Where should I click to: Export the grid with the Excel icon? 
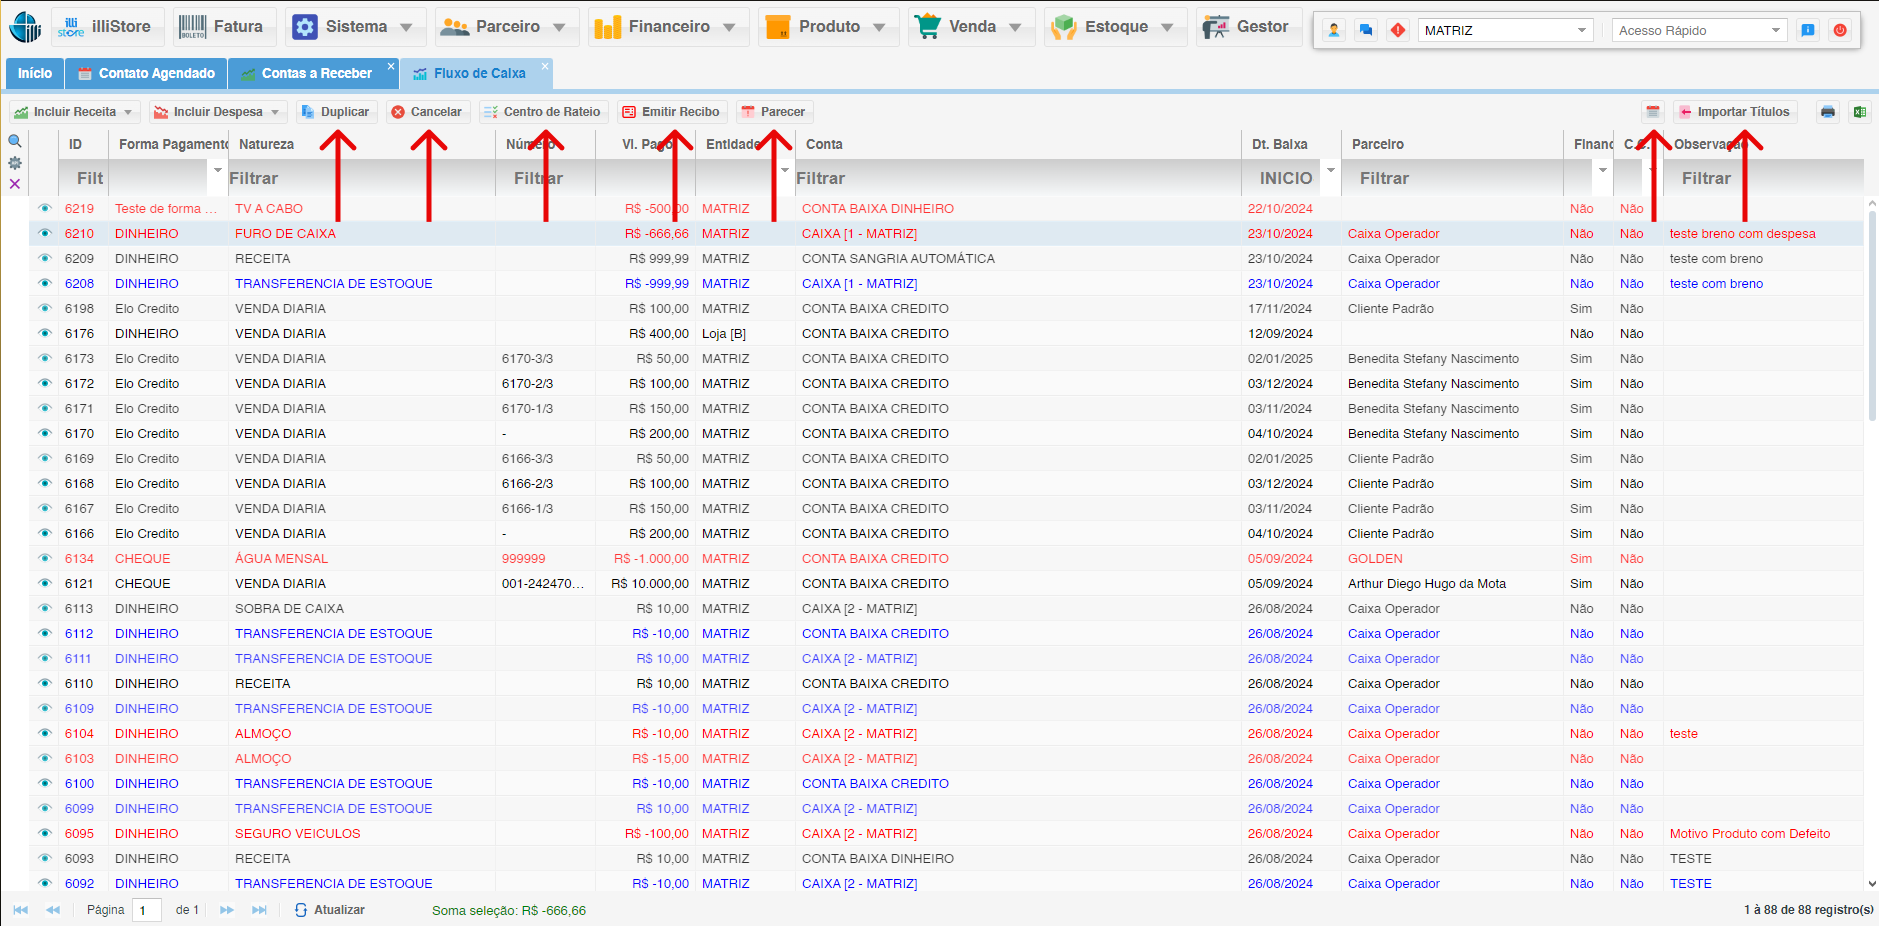[1859, 112]
